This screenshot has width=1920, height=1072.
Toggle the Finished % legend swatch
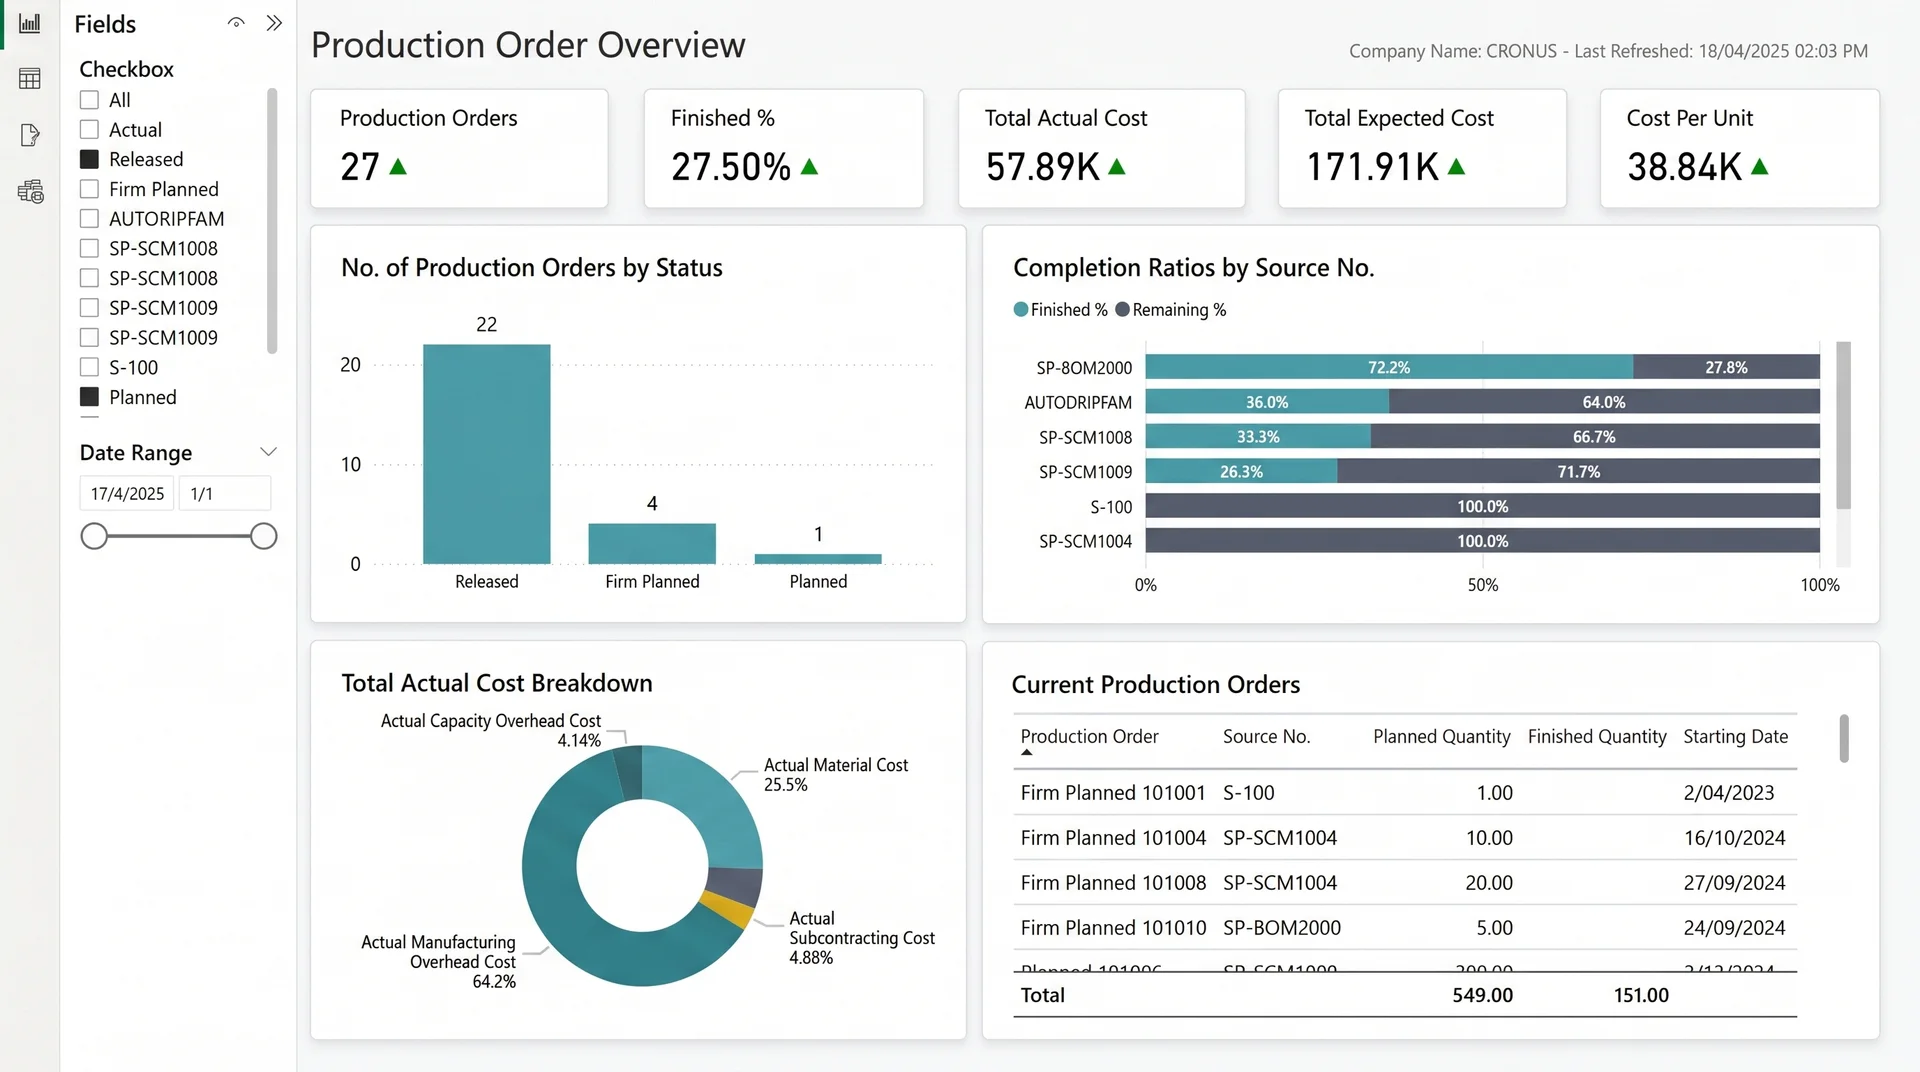[x=1021, y=310]
